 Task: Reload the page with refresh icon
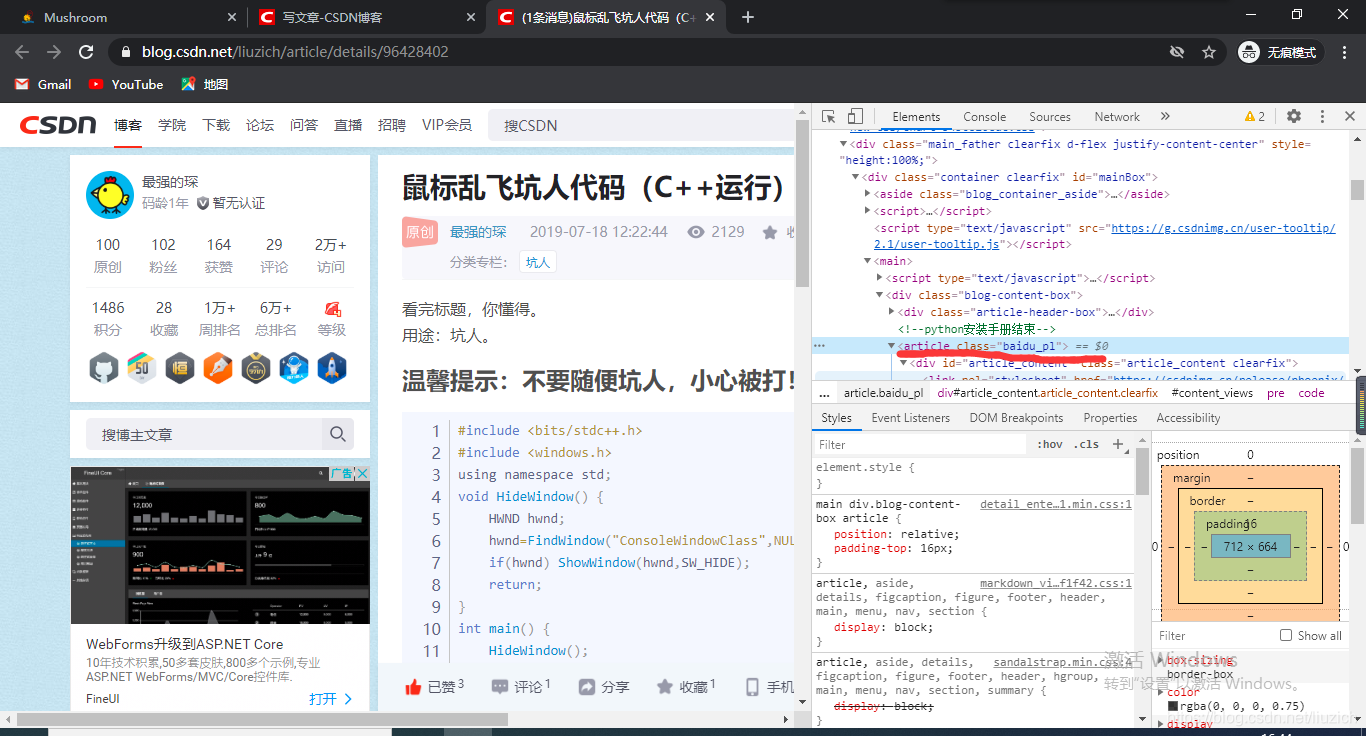tap(86, 52)
